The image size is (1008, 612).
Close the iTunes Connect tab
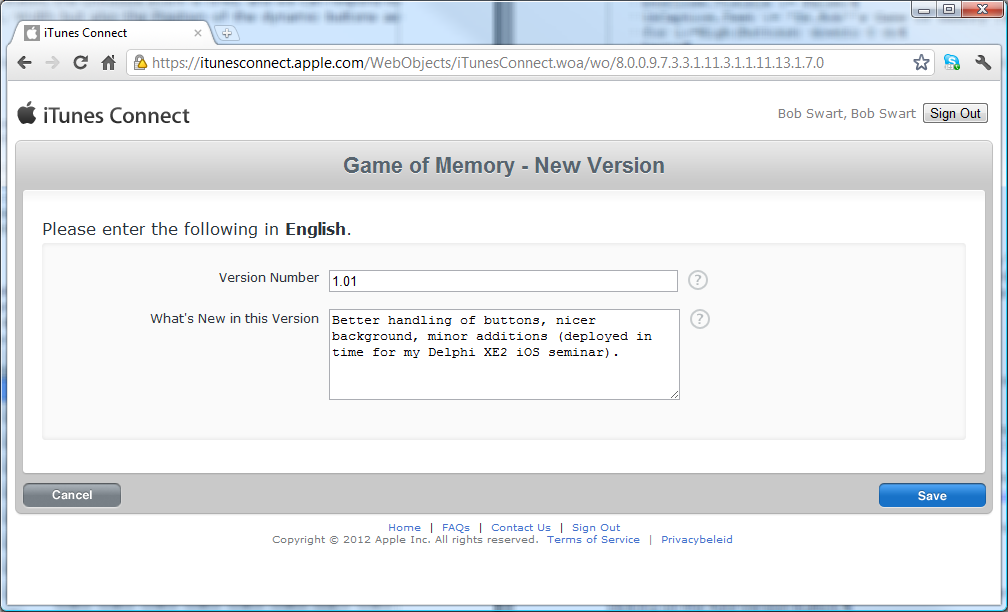pos(197,33)
